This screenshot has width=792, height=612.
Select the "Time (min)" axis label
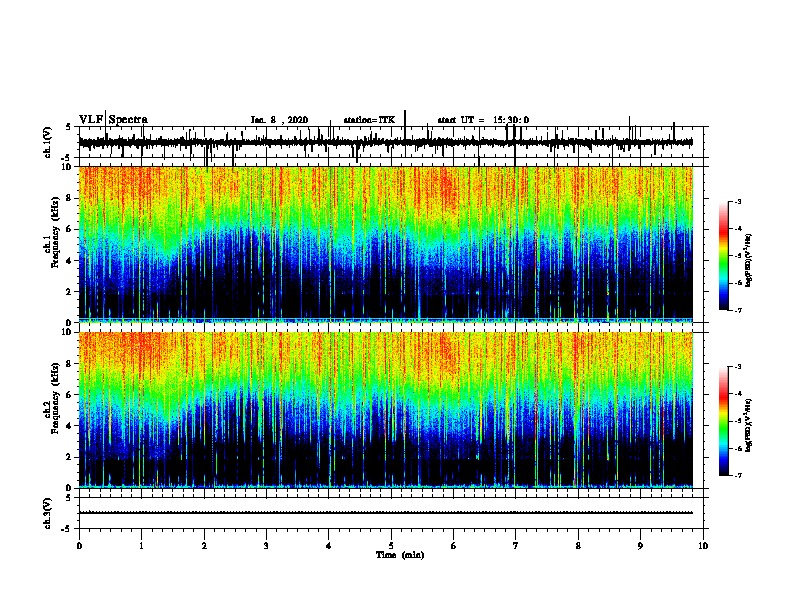click(400, 555)
